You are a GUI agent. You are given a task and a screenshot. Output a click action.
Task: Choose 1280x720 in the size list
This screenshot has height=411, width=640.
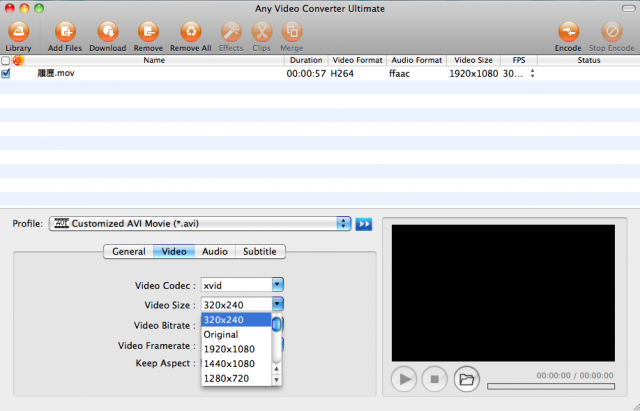(x=236, y=378)
